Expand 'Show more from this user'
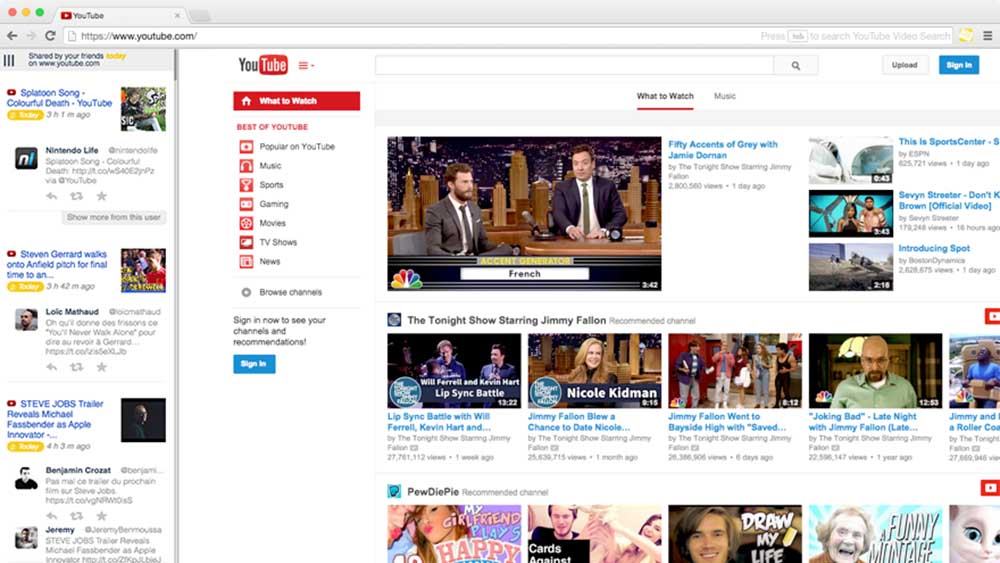 pyautogui.click(x=114, y=217)
